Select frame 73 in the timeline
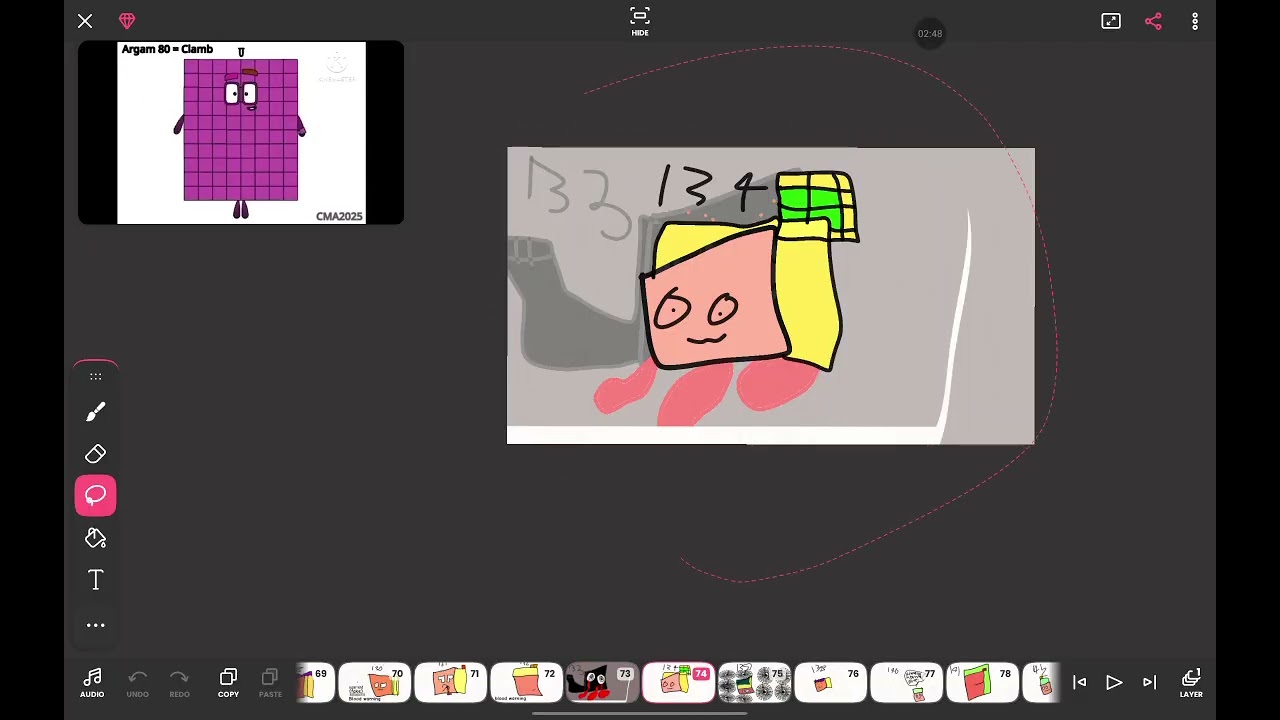Viewport: 1280px width, 720px height. point(602,683)
